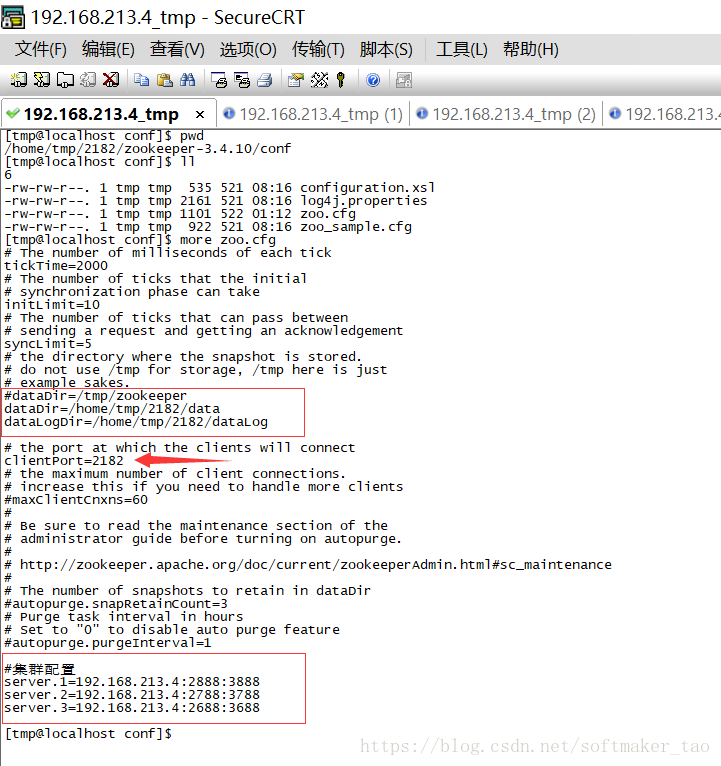Click the Print printer icon
Screen dimensions: 721x766
tap(265, 80)
